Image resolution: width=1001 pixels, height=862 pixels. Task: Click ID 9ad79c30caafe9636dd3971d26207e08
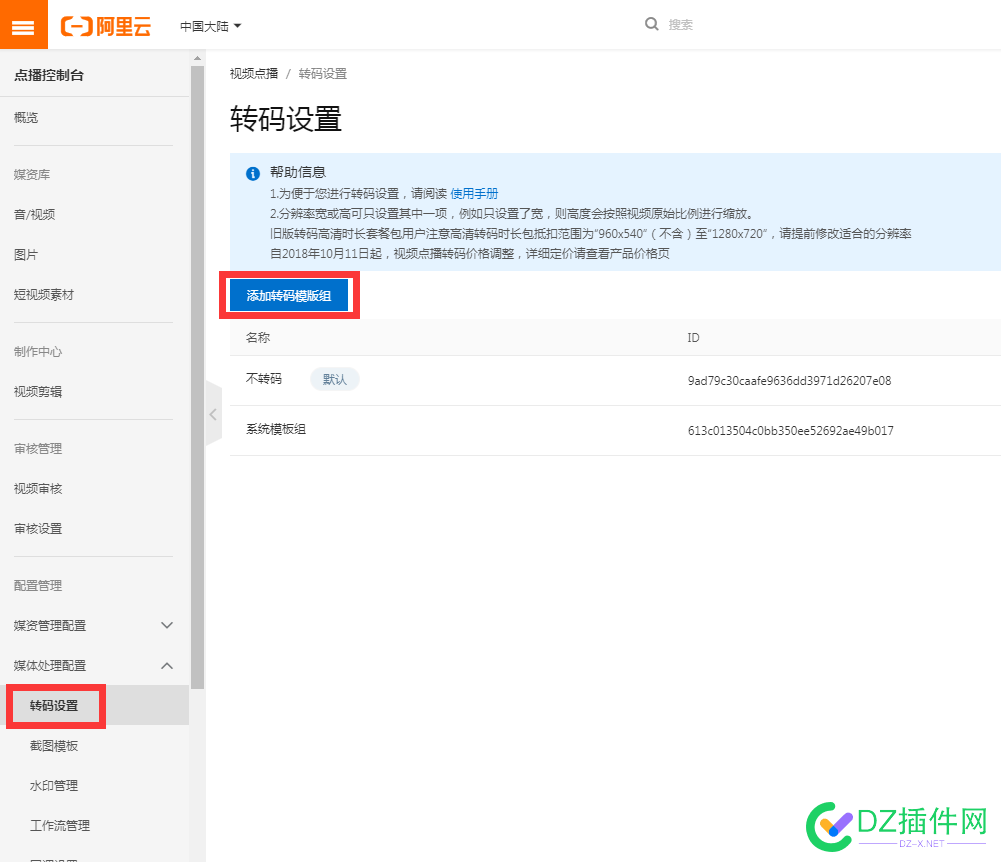pyautogui.click(x=789, y=381)
